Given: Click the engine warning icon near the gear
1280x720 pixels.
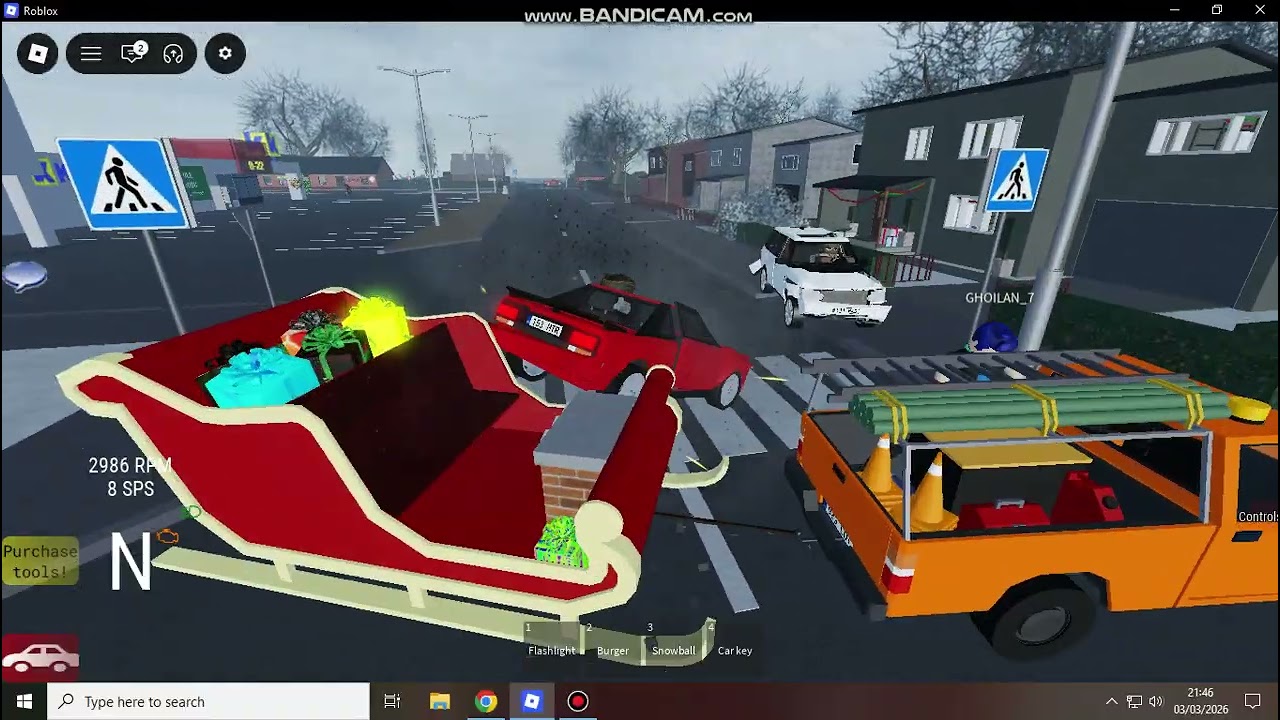Looking at the screenshot, I should click(x=168, y=537).
